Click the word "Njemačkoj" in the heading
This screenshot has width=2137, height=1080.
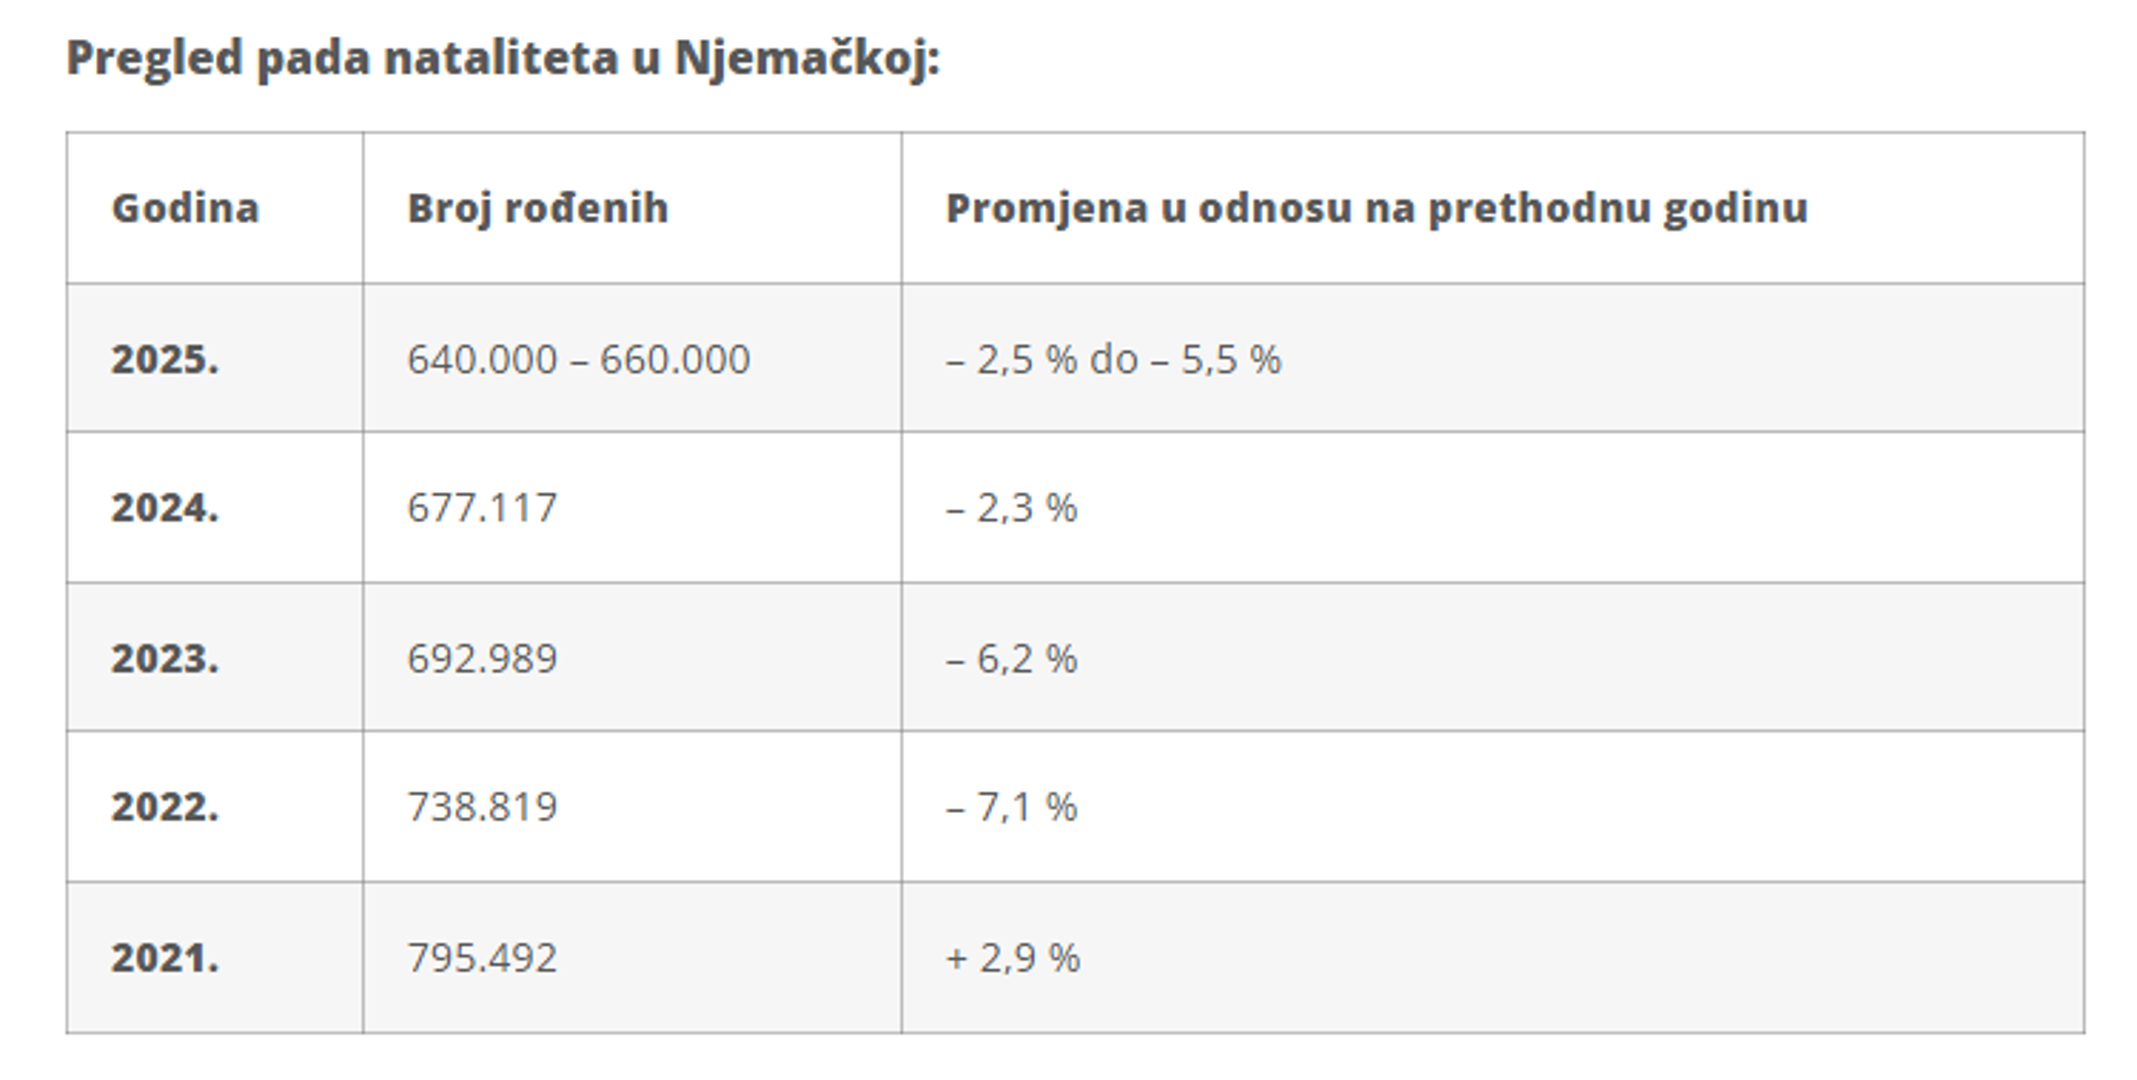(806, 57)
